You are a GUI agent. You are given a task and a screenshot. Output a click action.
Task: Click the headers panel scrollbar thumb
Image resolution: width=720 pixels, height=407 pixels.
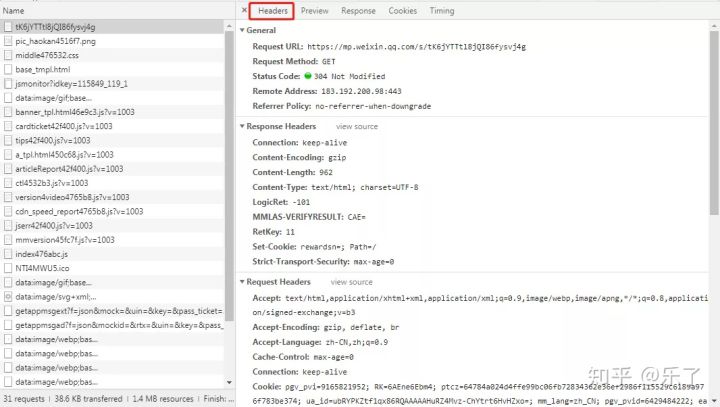(x=714, y=123)
